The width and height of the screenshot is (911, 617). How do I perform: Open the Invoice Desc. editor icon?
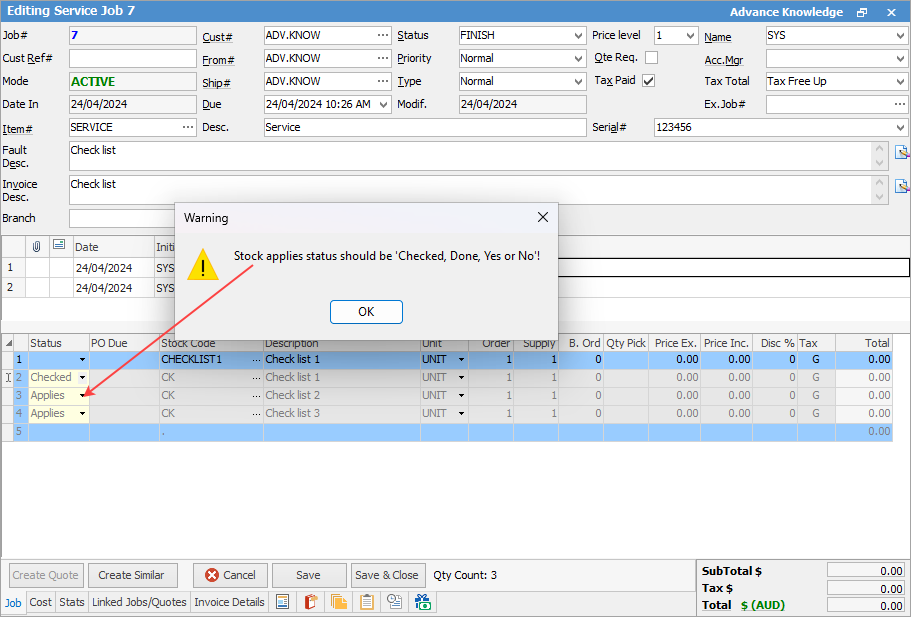tap(901, 186)
